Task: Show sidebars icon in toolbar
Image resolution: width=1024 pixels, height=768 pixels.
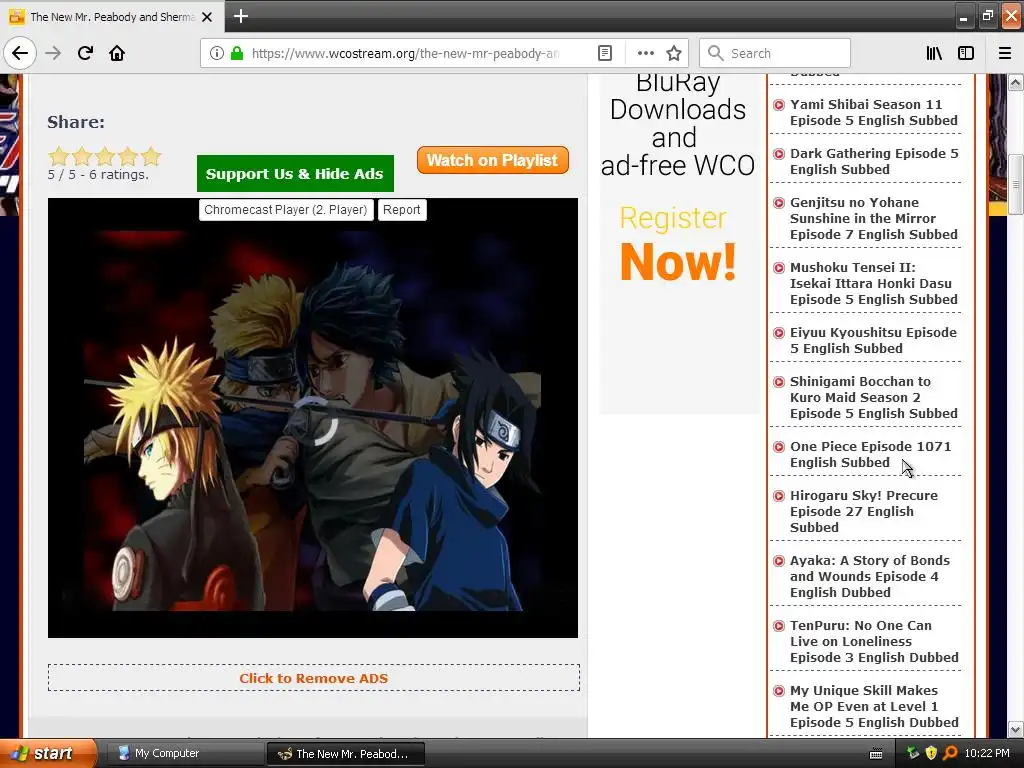Action: pyautogui.click(x=966, y=54)
